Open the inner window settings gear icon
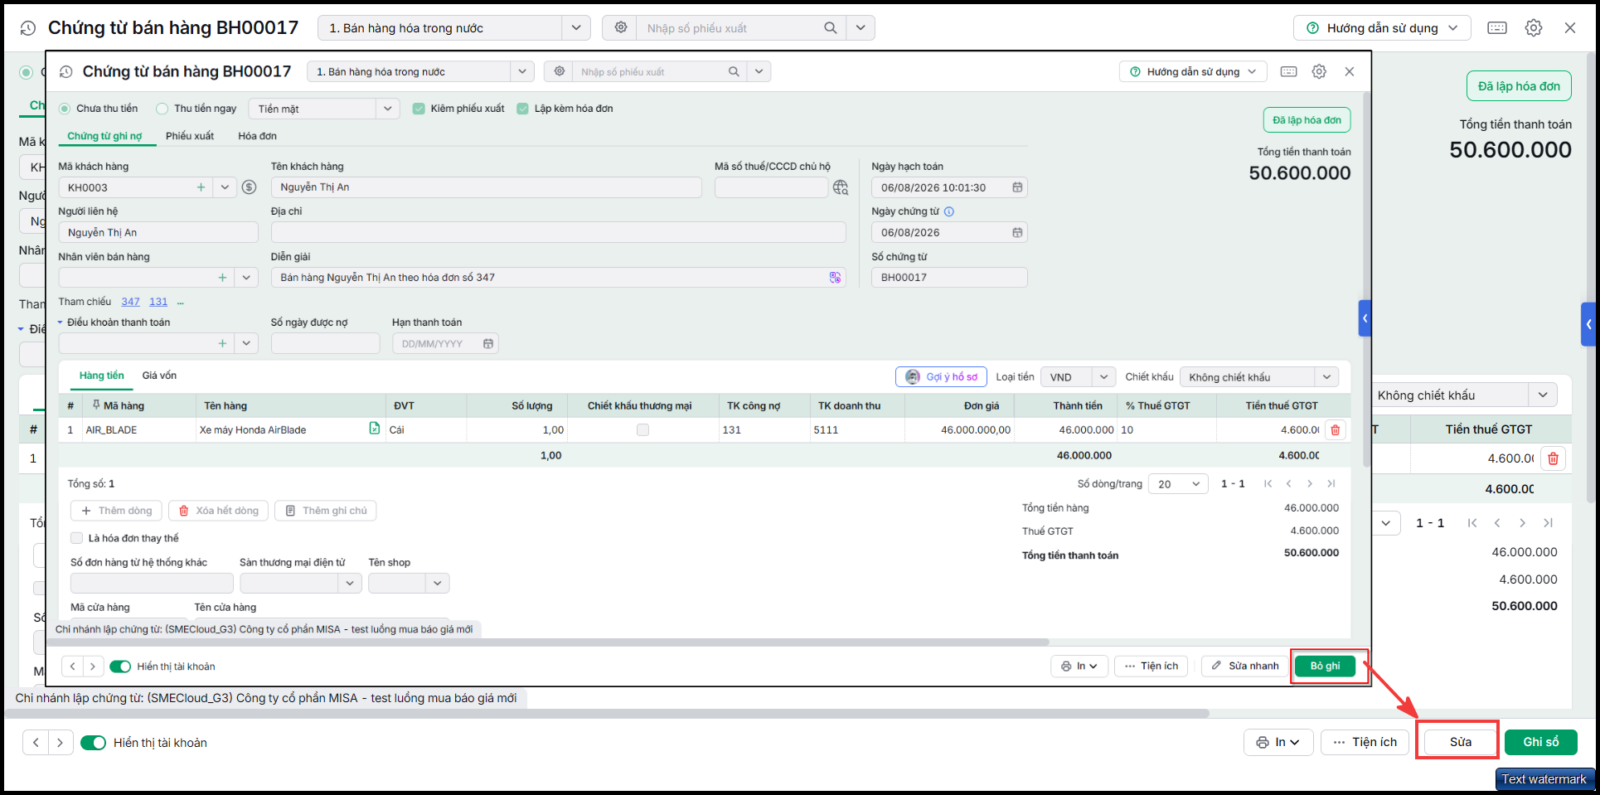 pos(1319,72)
